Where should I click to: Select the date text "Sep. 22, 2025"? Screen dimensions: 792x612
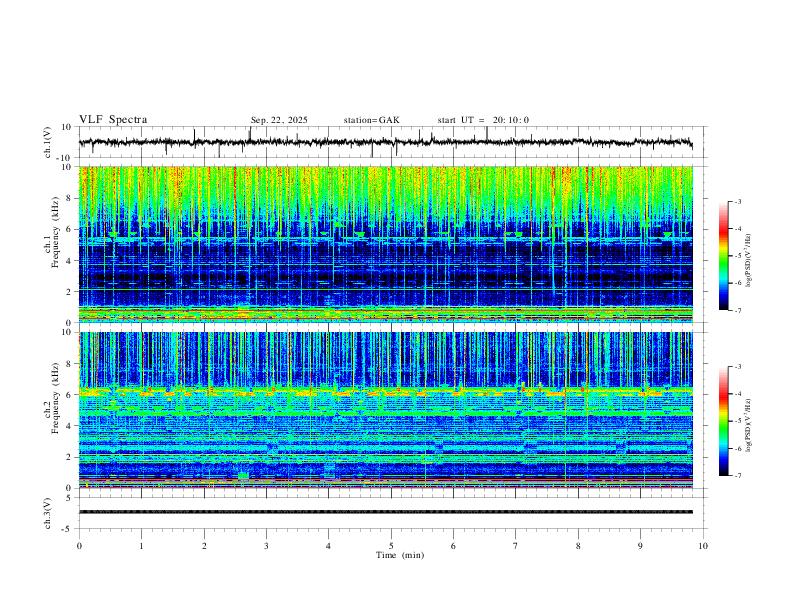pos(279,120)
